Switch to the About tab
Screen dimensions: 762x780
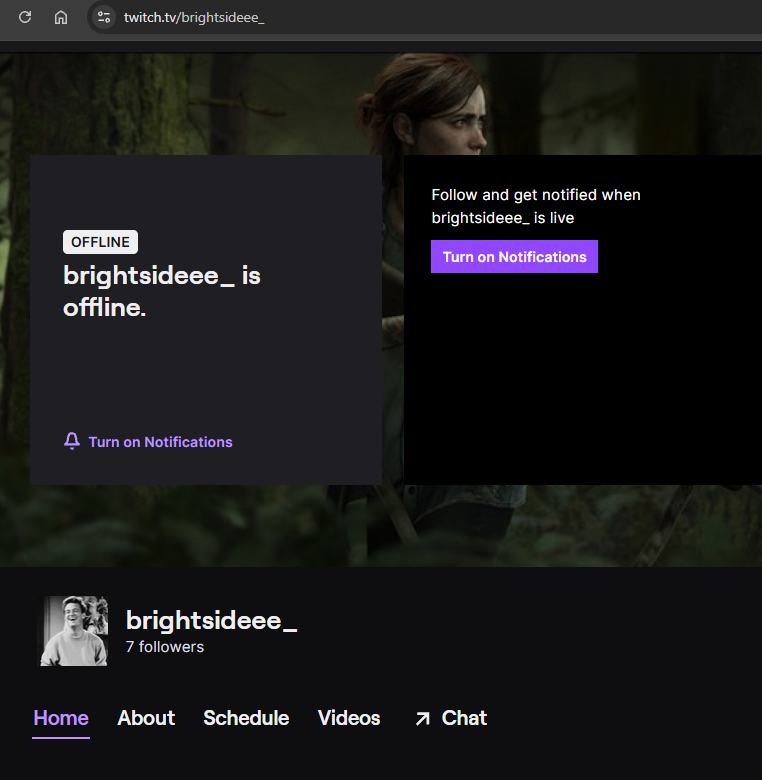point(146,718)
